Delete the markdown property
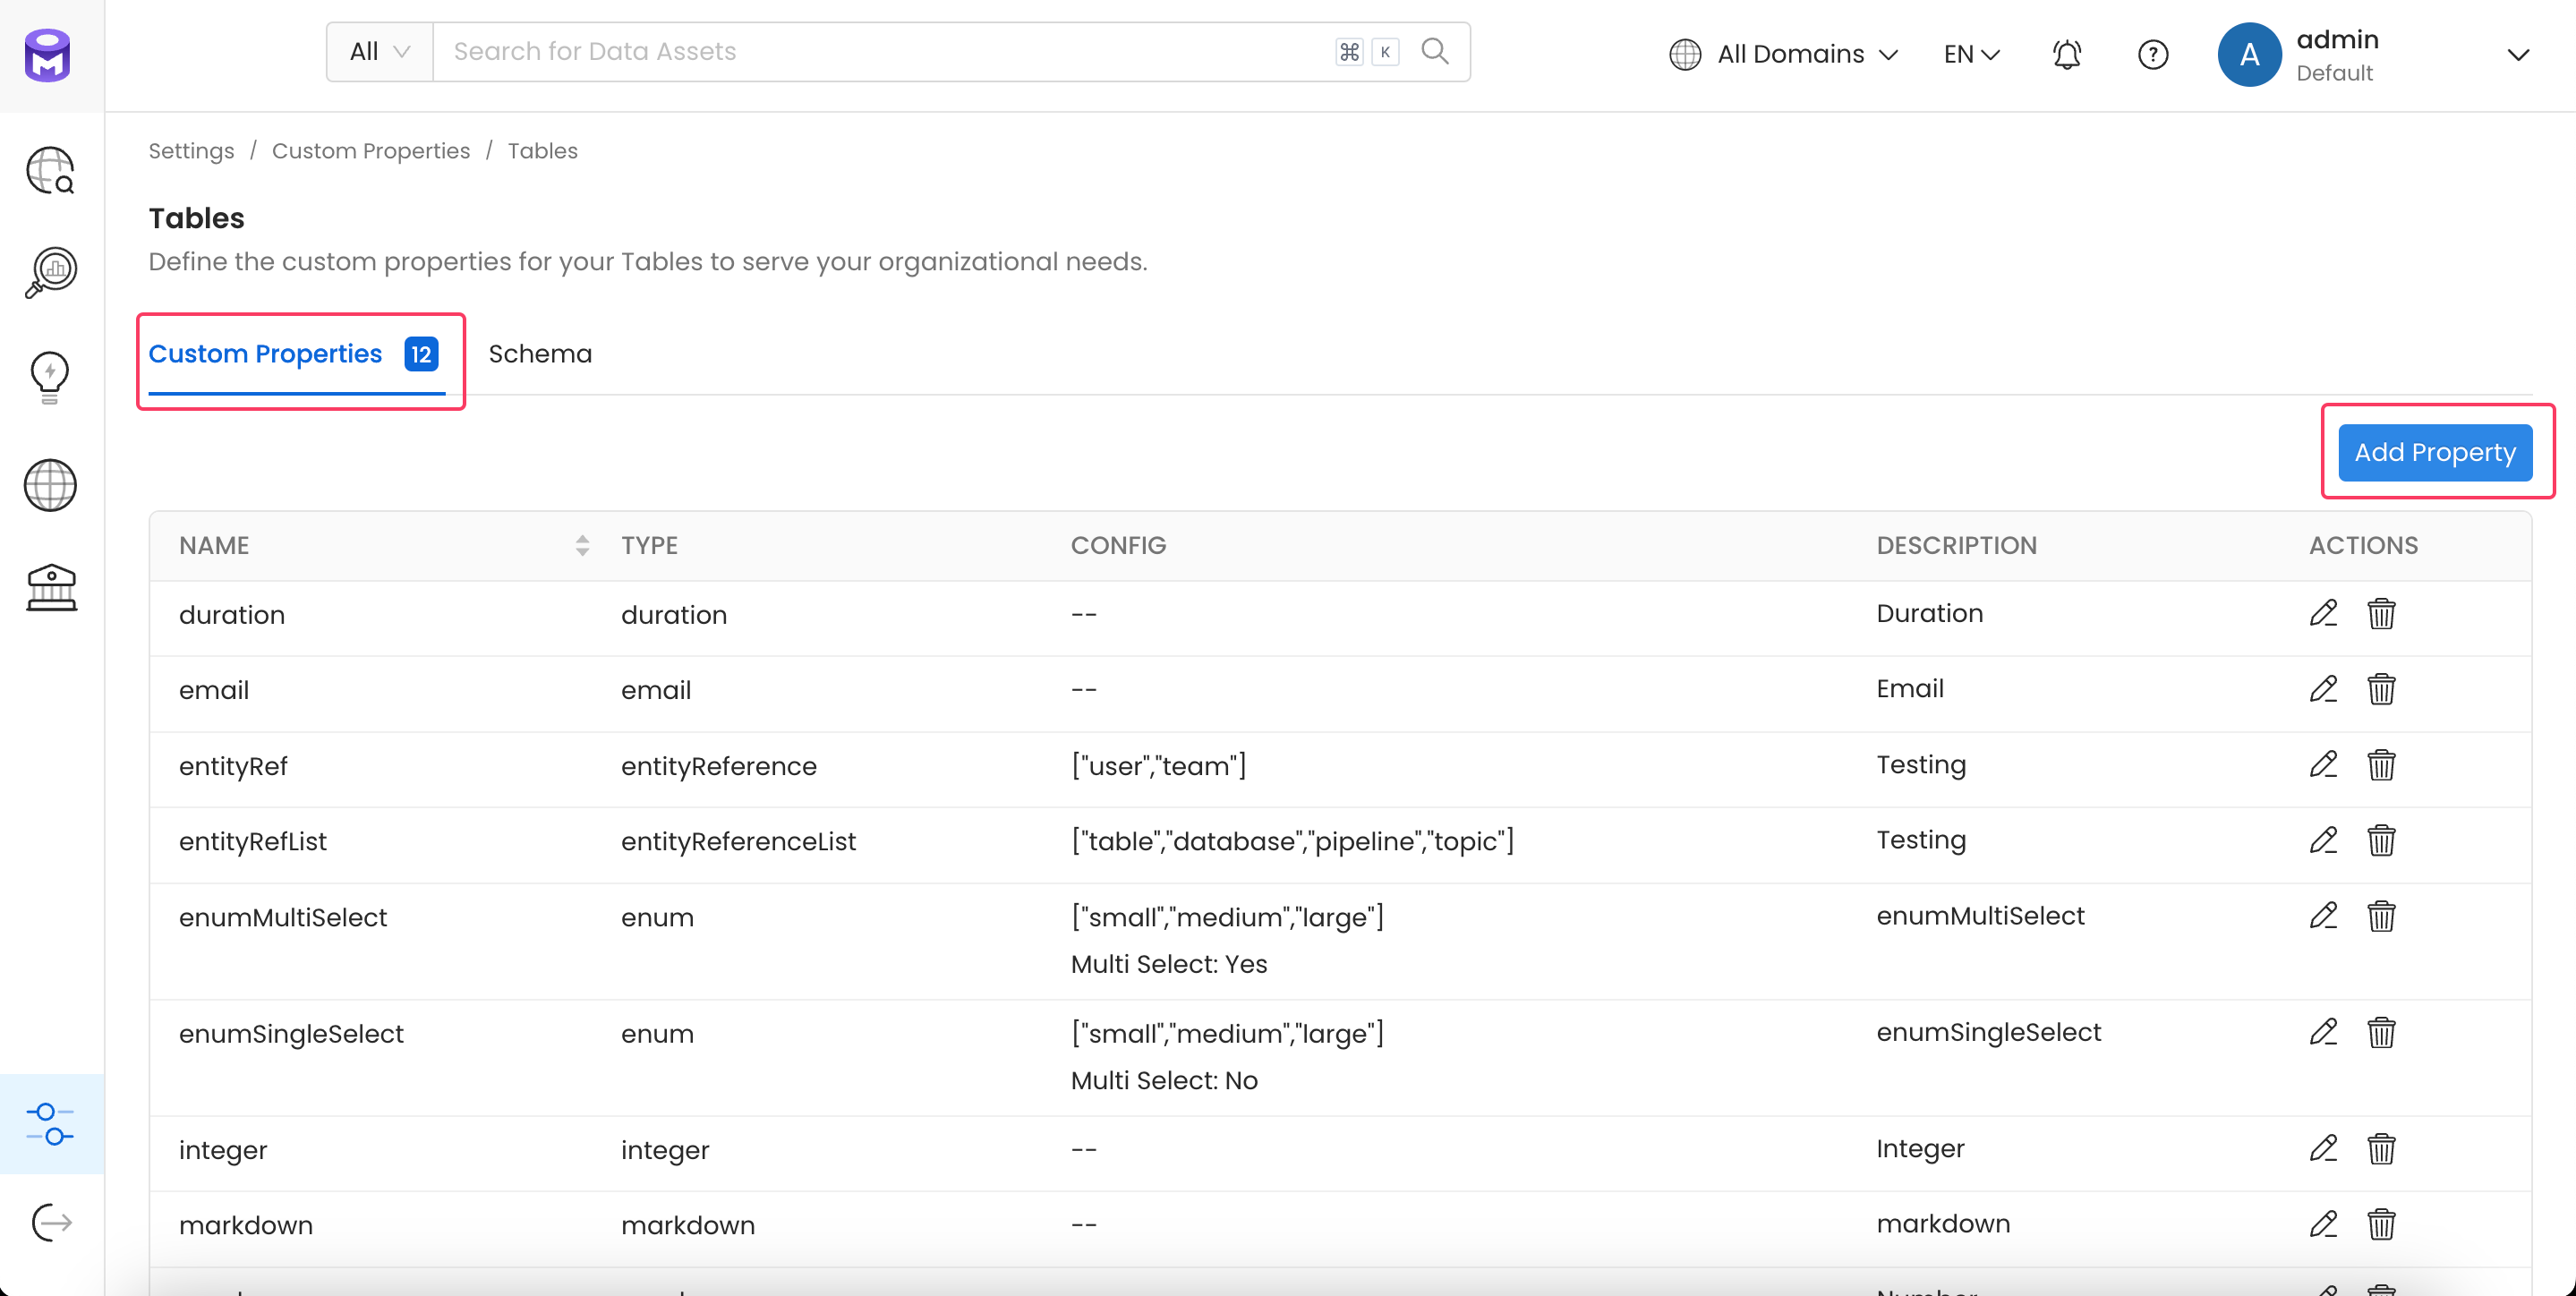The height and width of the screenshot is (1296, 2576). tap(2381, 1224)
